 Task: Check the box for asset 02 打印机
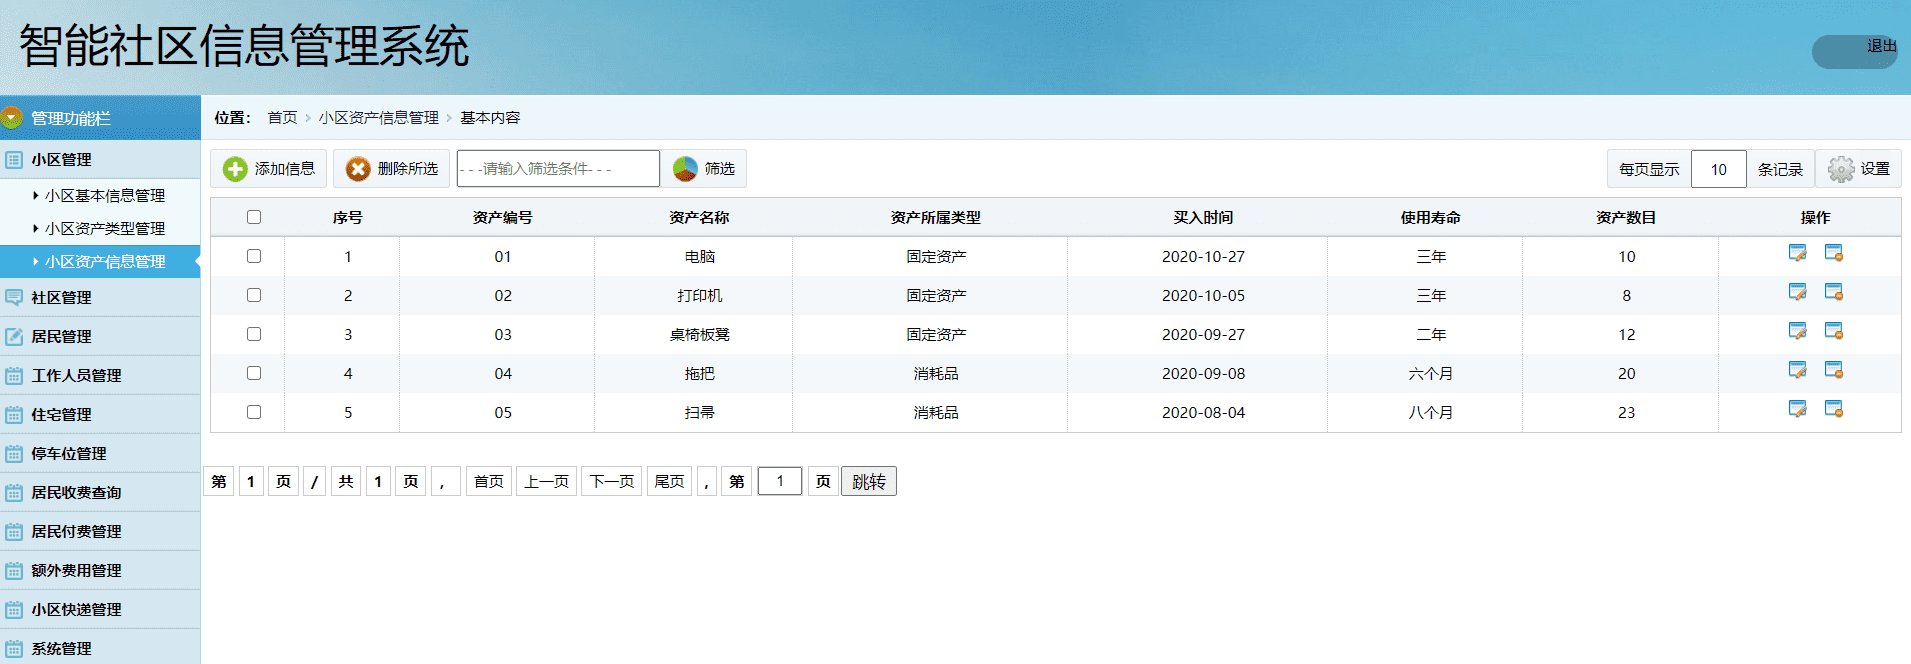(254, 295)
